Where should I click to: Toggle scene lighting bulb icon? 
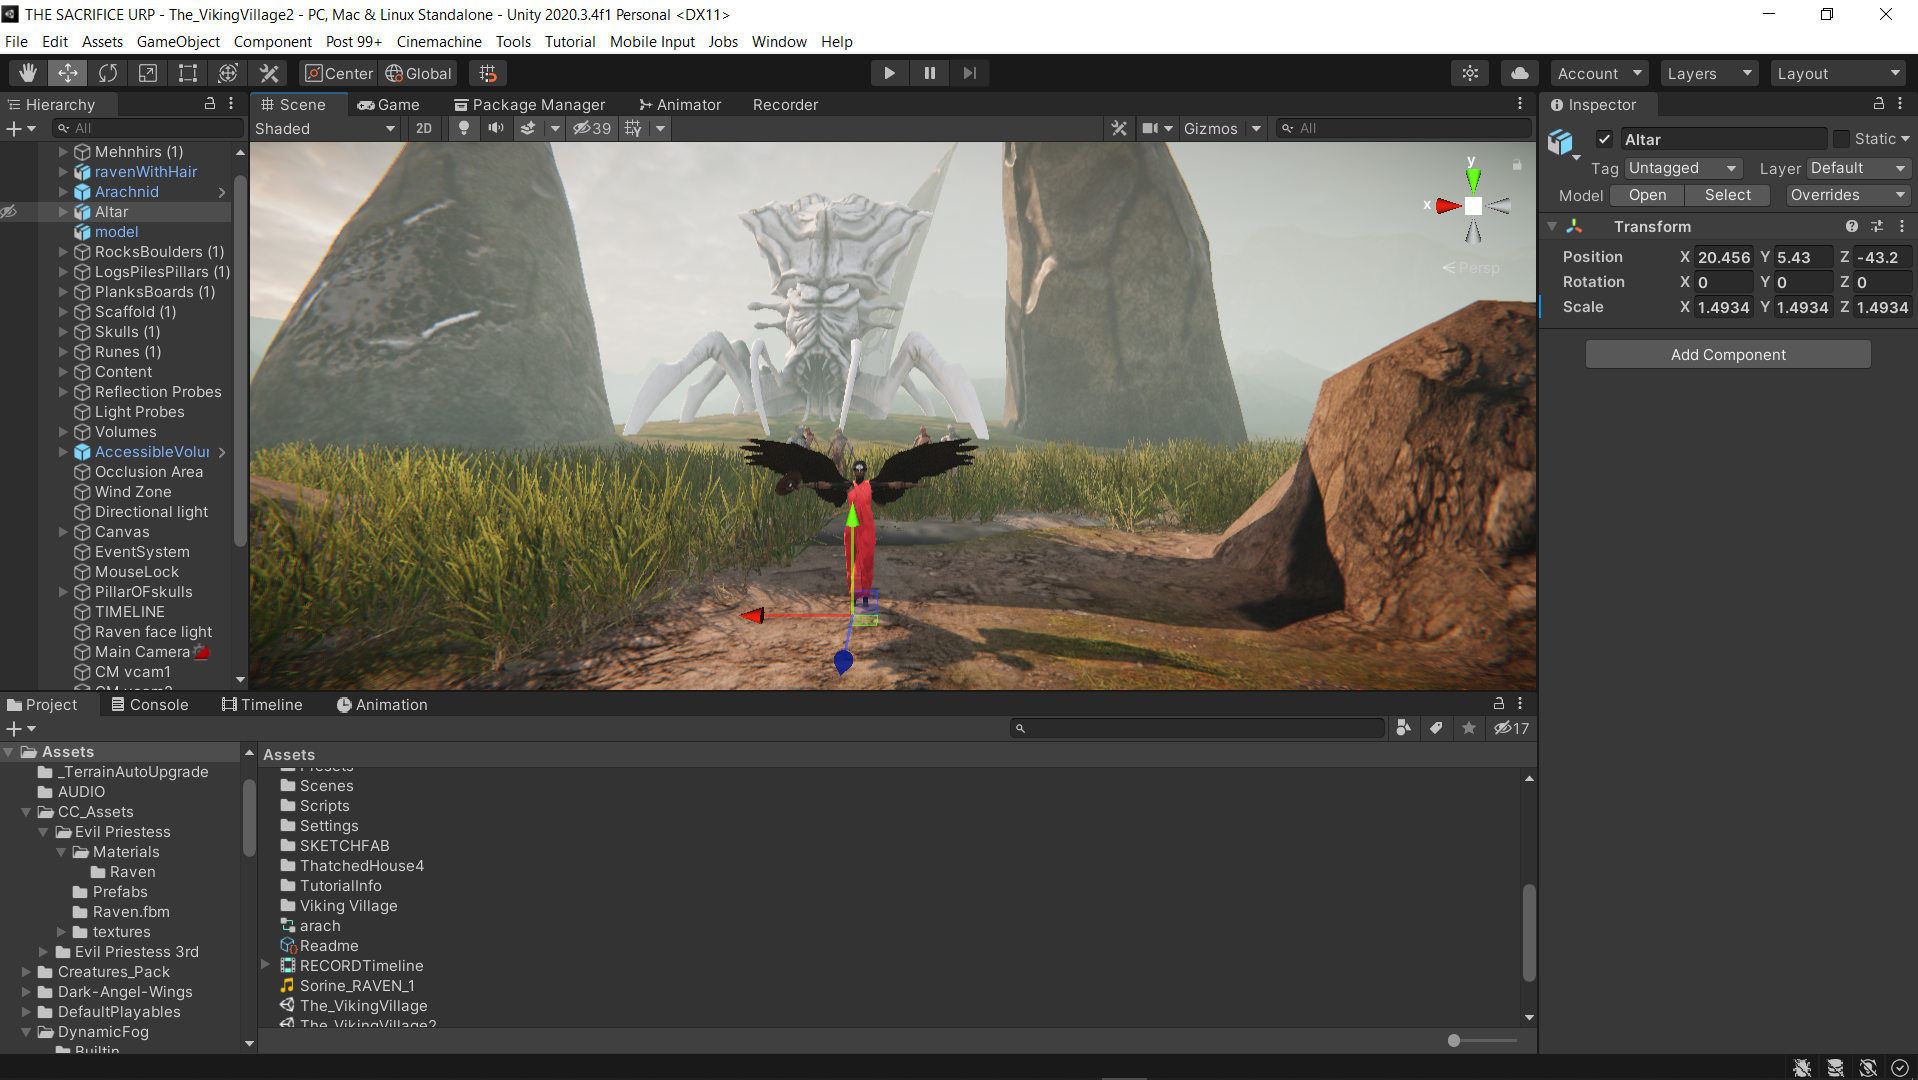[463, 128]
